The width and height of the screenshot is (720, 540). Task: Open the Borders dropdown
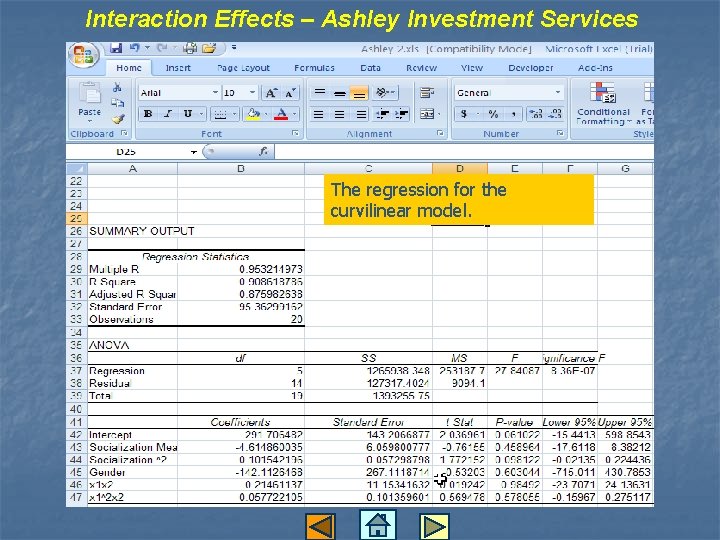pos(234,114)
